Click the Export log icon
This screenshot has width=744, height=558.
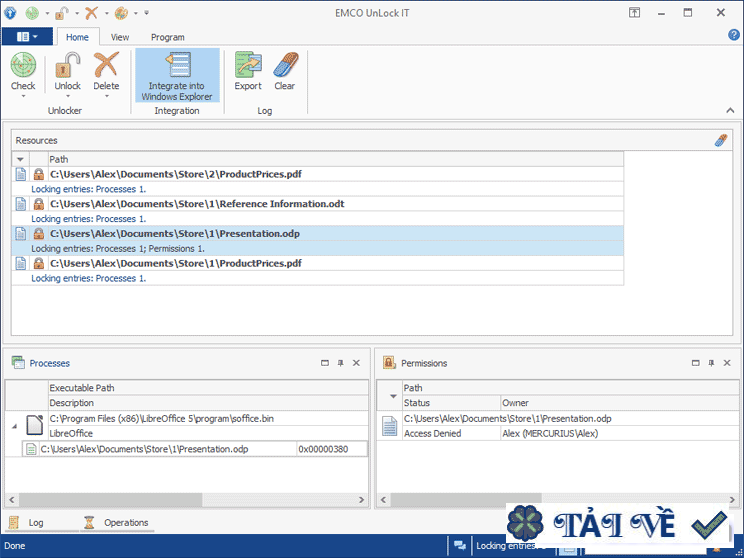click(x=248, y=67)
